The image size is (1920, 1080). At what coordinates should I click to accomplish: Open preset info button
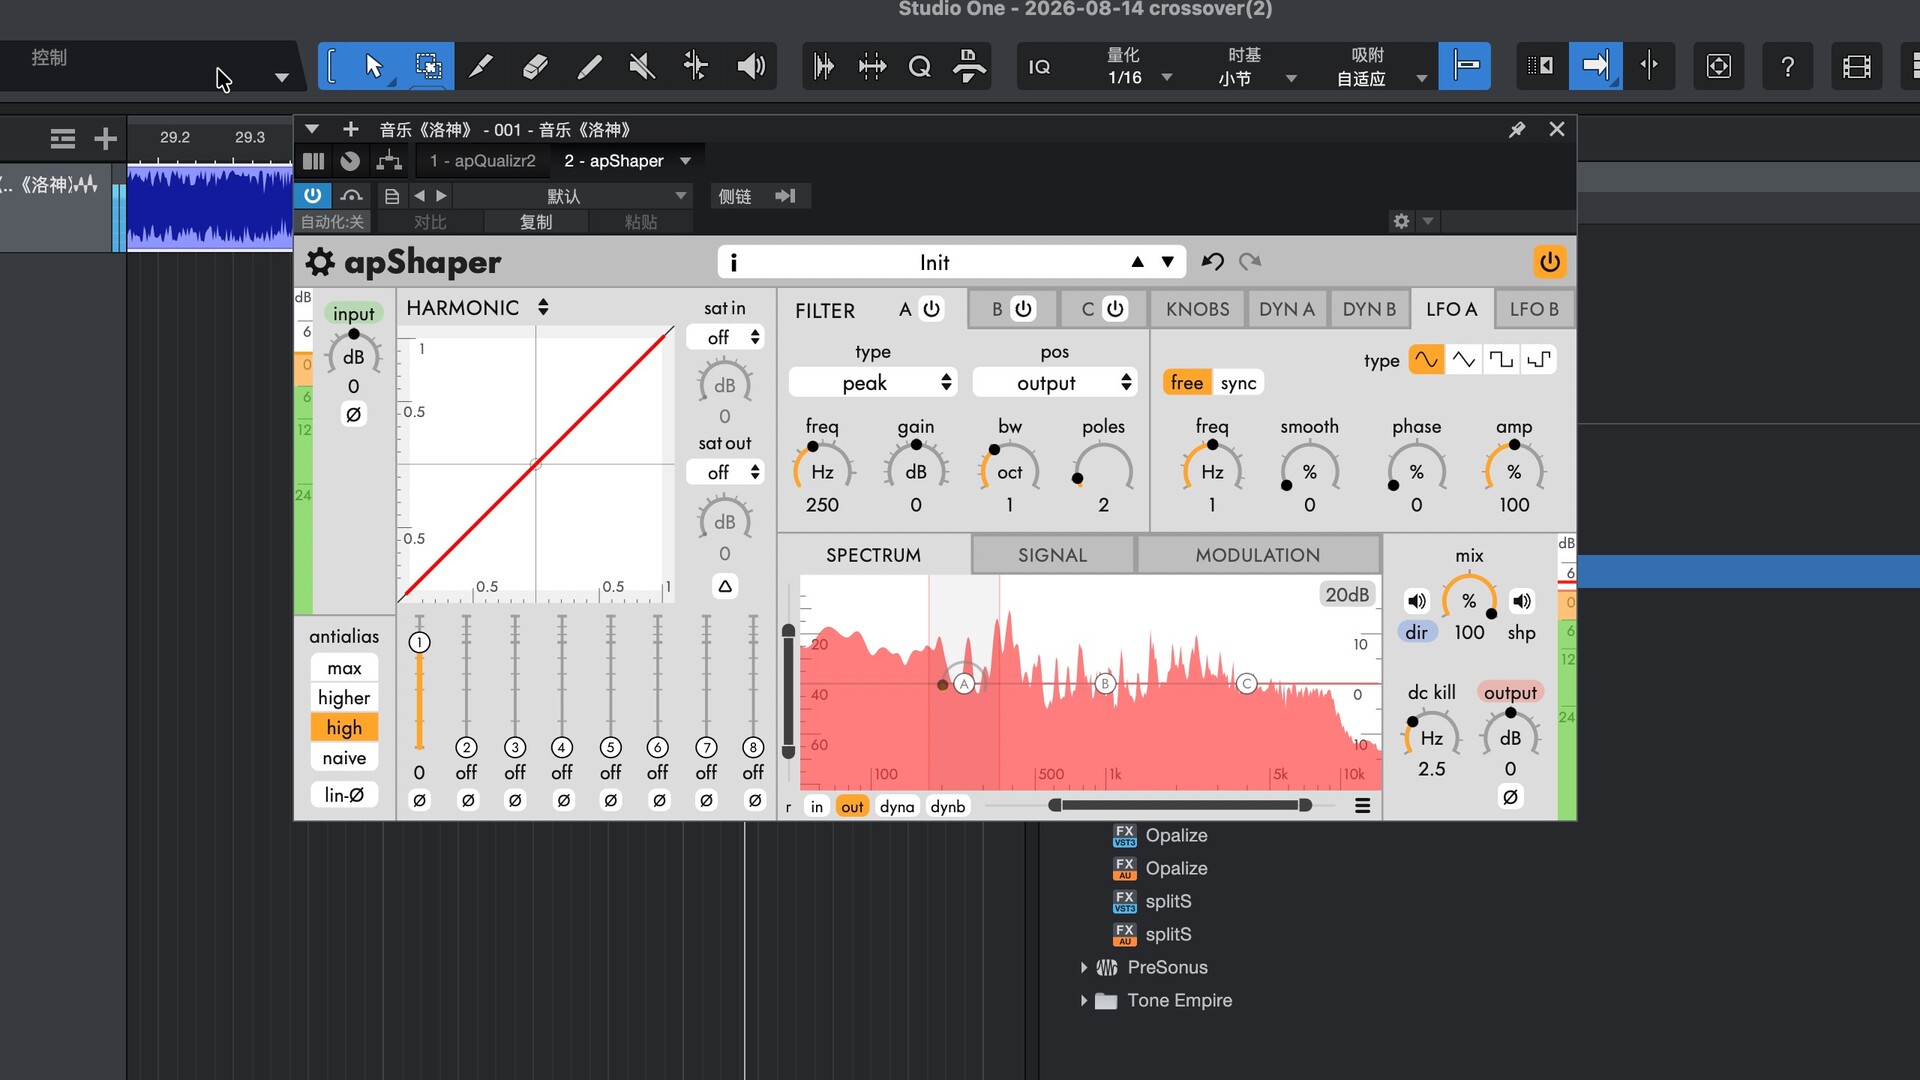[734, 262]
